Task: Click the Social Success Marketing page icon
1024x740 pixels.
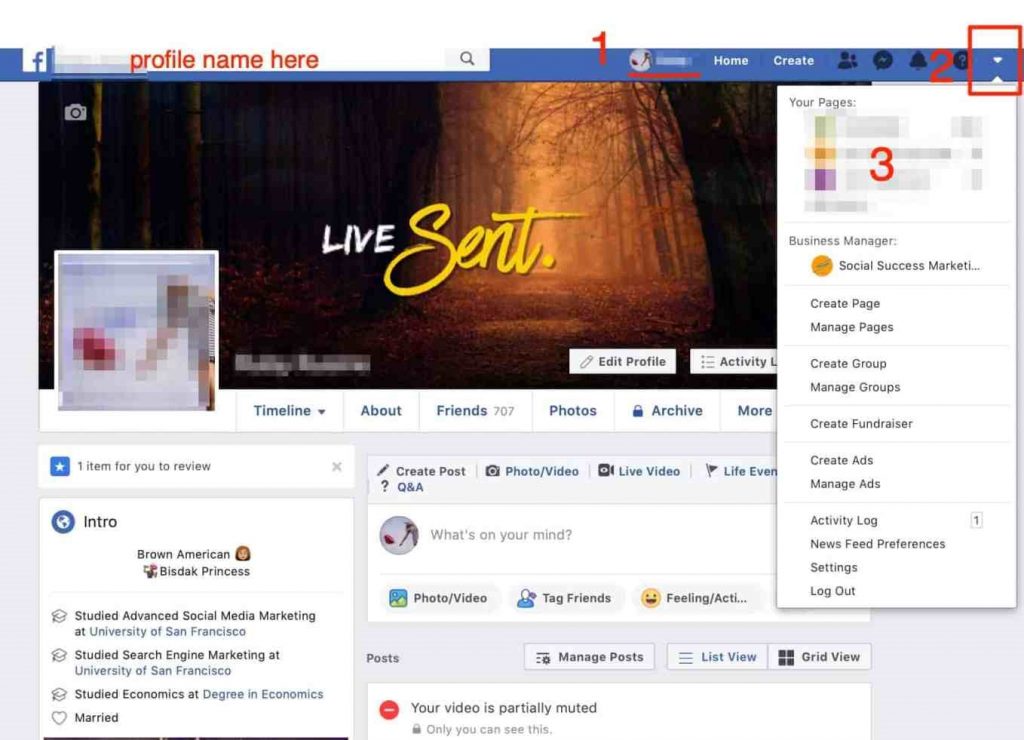Action: (822, 266)
